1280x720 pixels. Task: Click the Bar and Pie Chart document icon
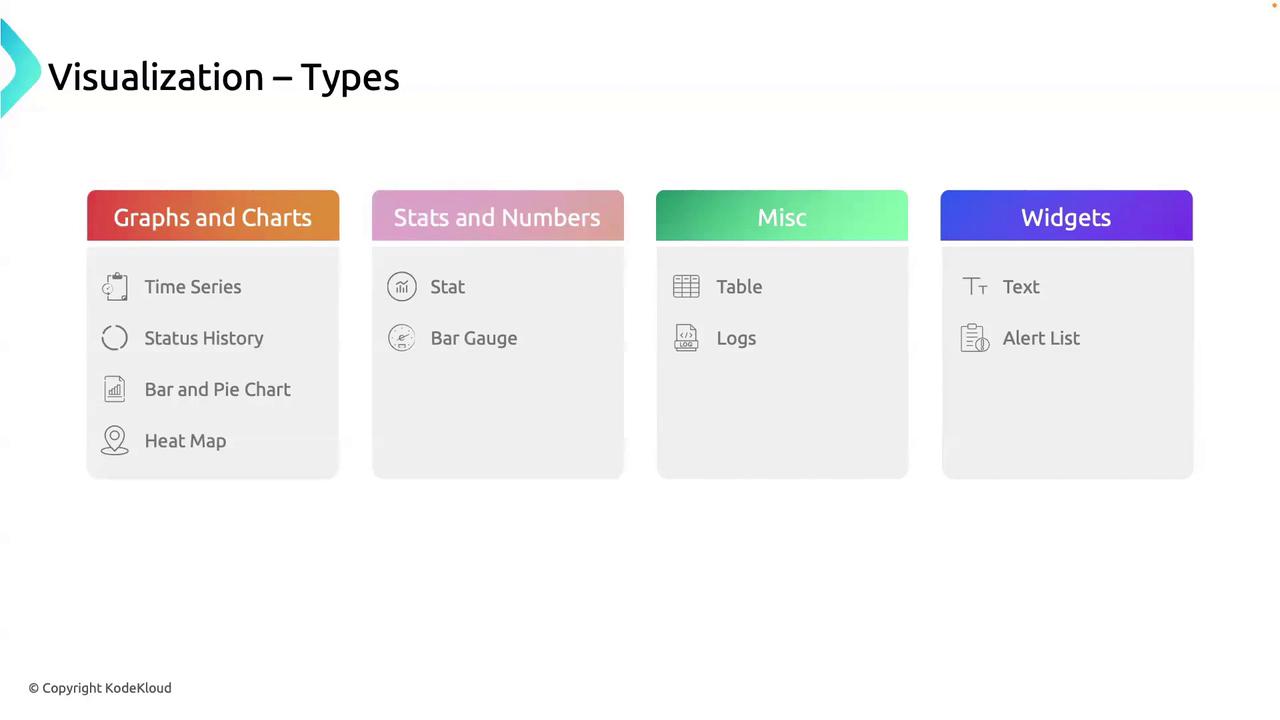(115, 390)
